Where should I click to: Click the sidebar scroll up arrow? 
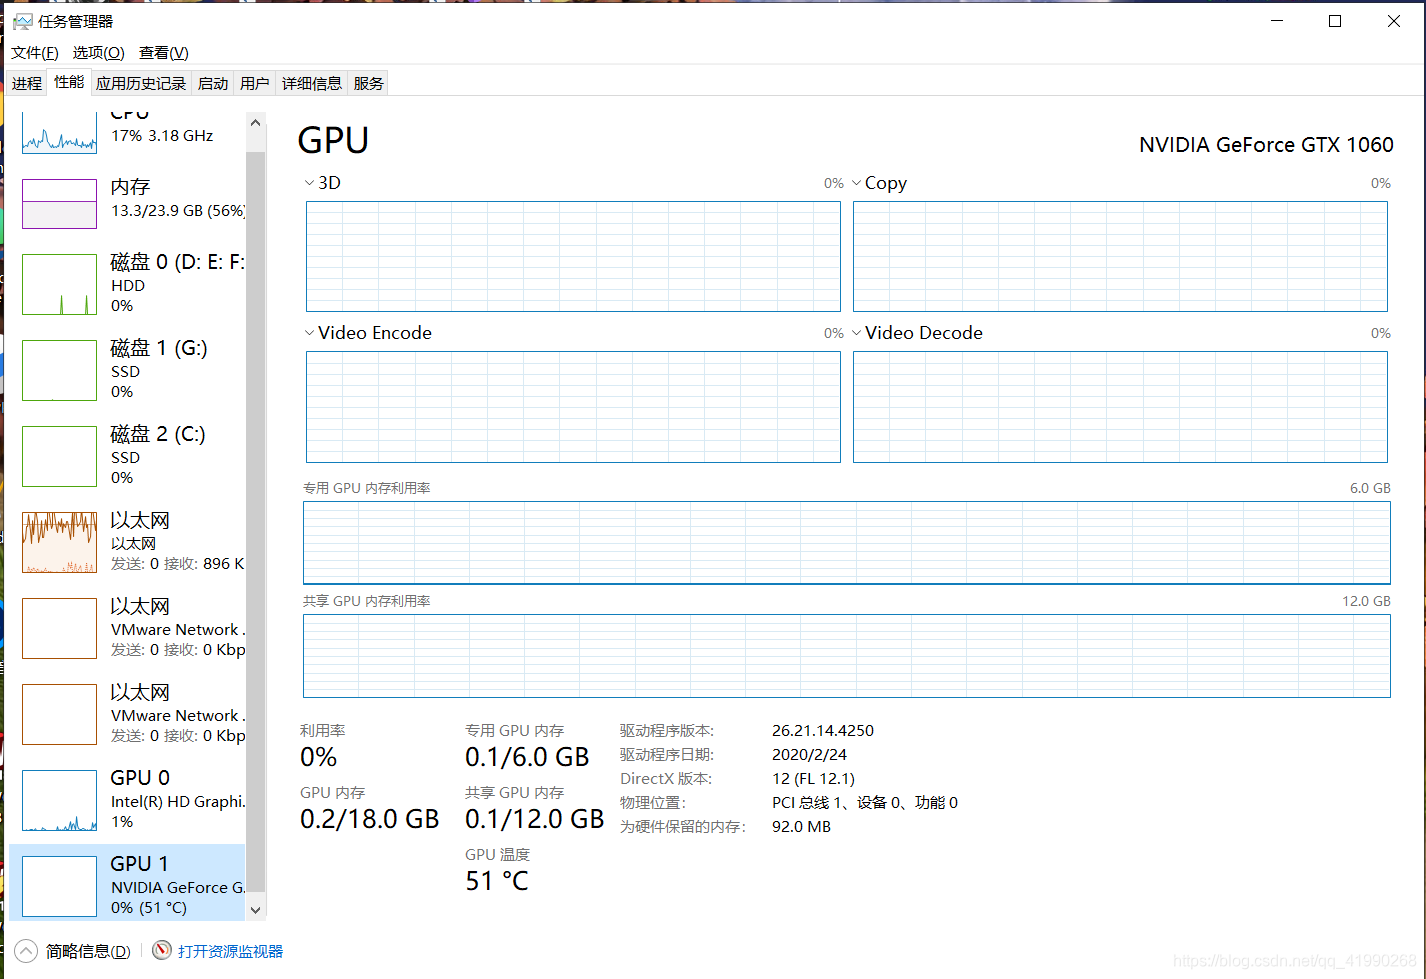pos(255,123)
